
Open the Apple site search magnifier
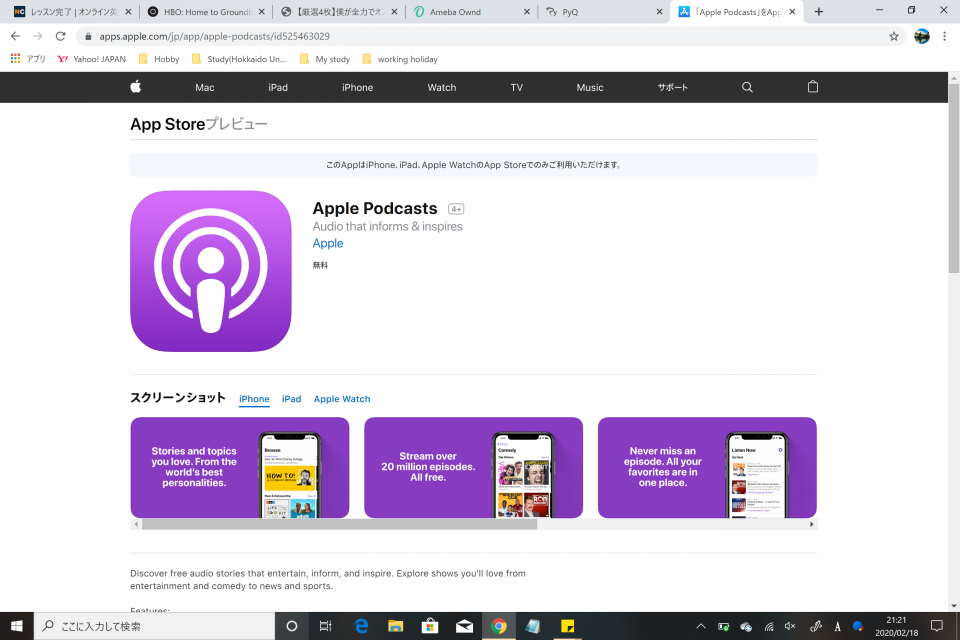point(747,88)
